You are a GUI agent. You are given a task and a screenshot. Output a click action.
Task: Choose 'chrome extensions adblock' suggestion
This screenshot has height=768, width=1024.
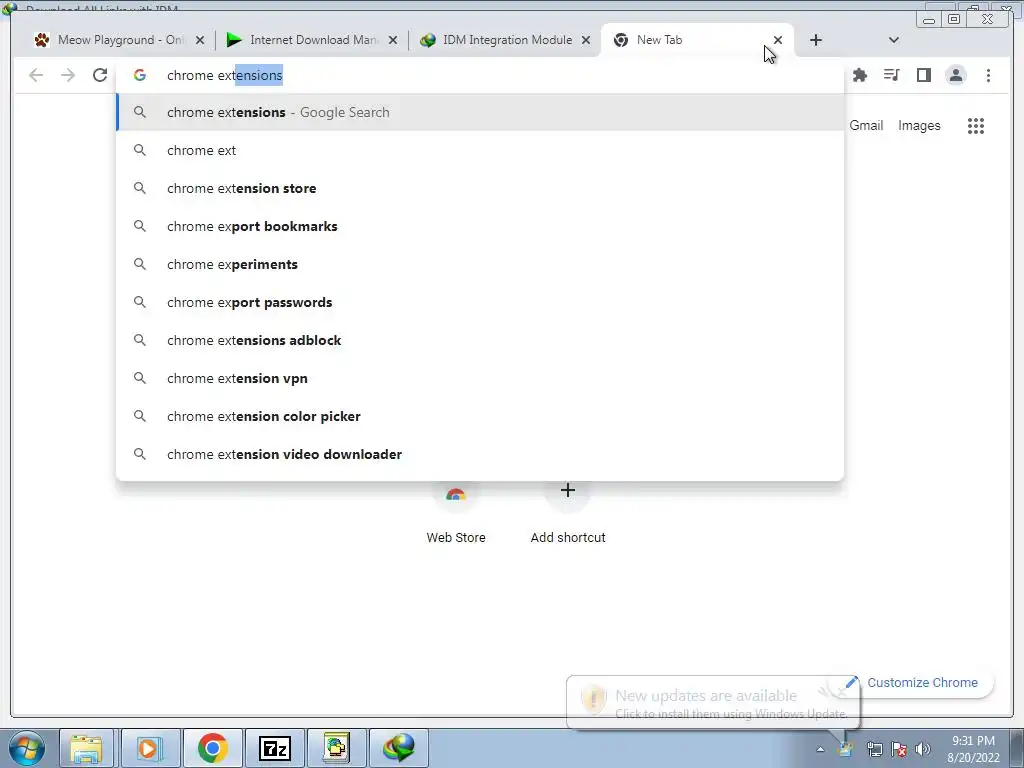tap(480, 340)
